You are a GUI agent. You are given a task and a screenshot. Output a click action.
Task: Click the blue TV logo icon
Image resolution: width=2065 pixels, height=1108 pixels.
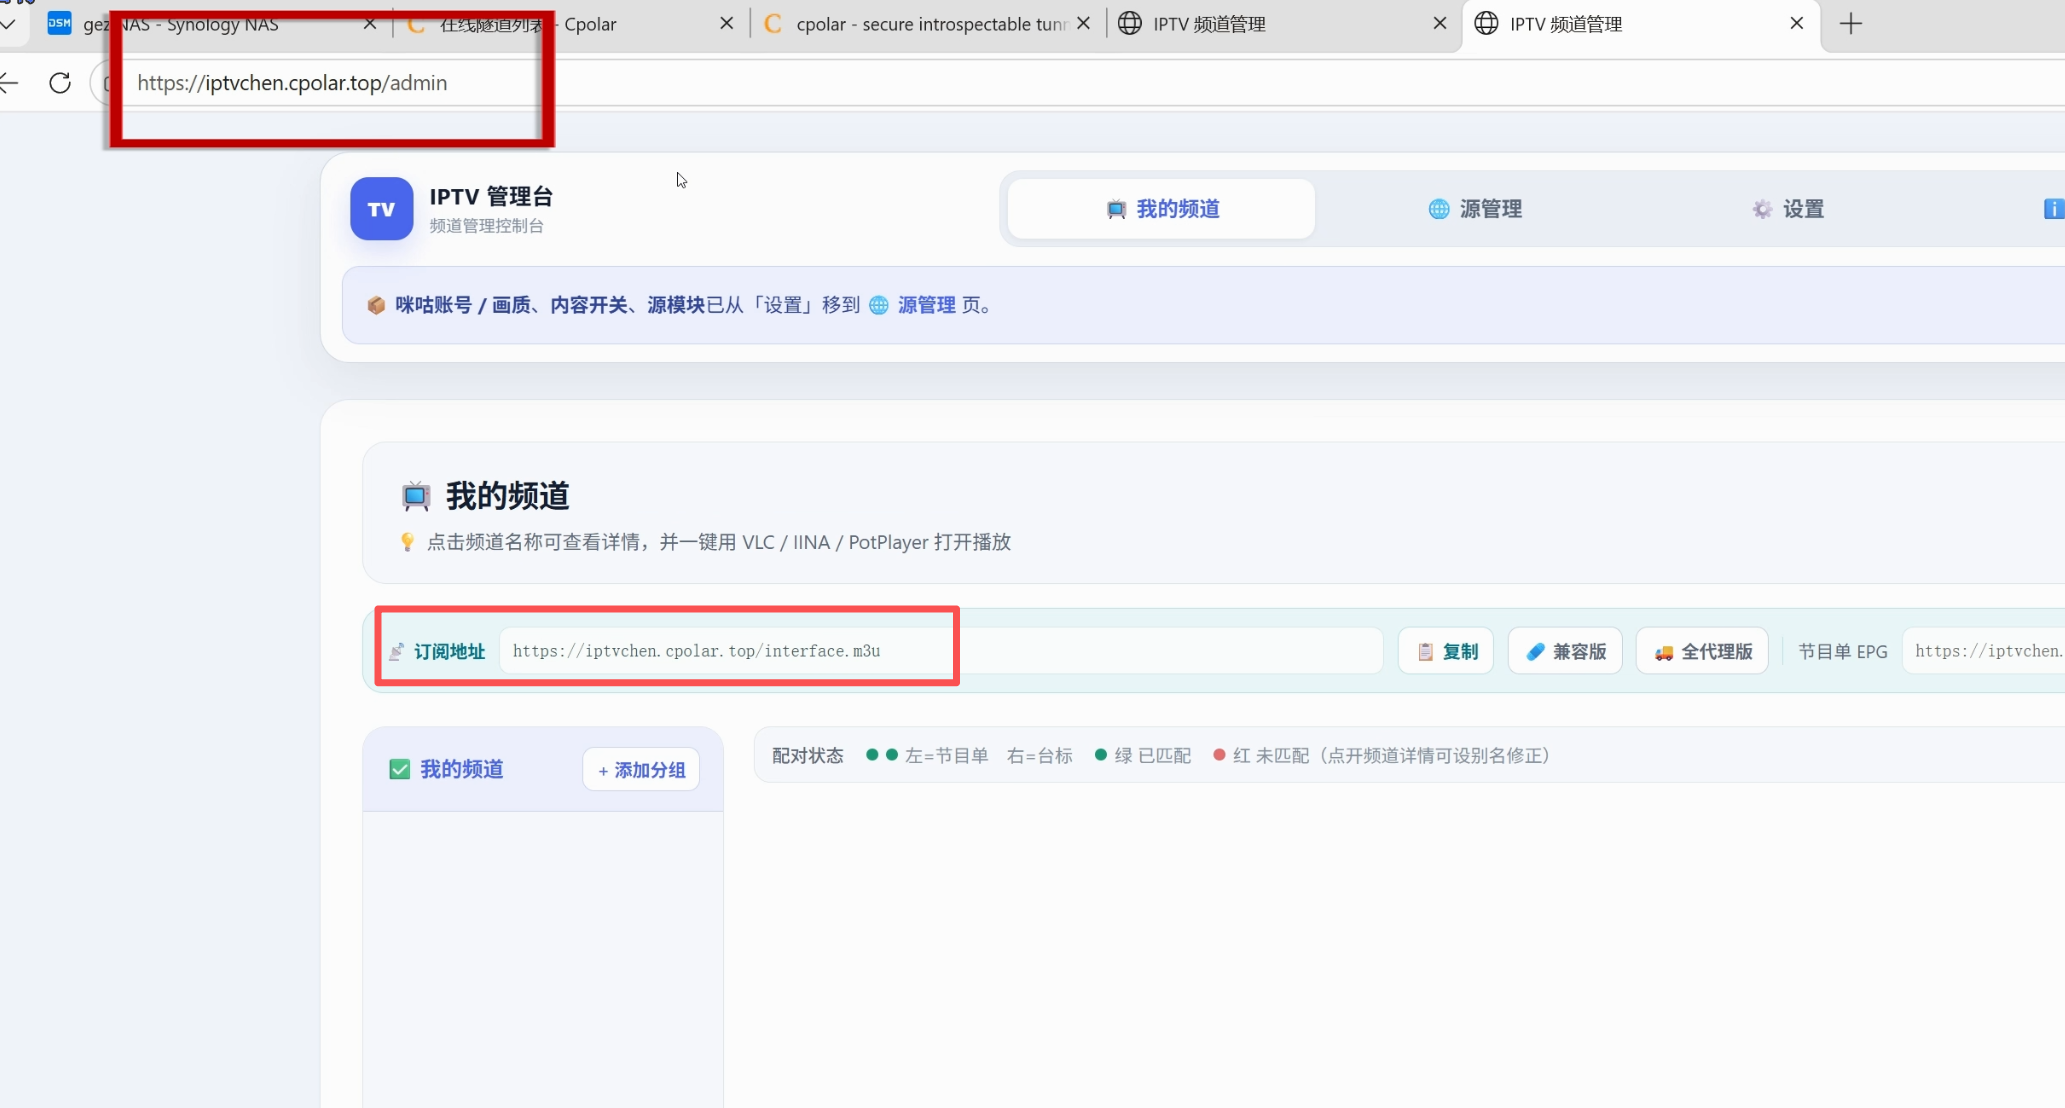point(381,209)
